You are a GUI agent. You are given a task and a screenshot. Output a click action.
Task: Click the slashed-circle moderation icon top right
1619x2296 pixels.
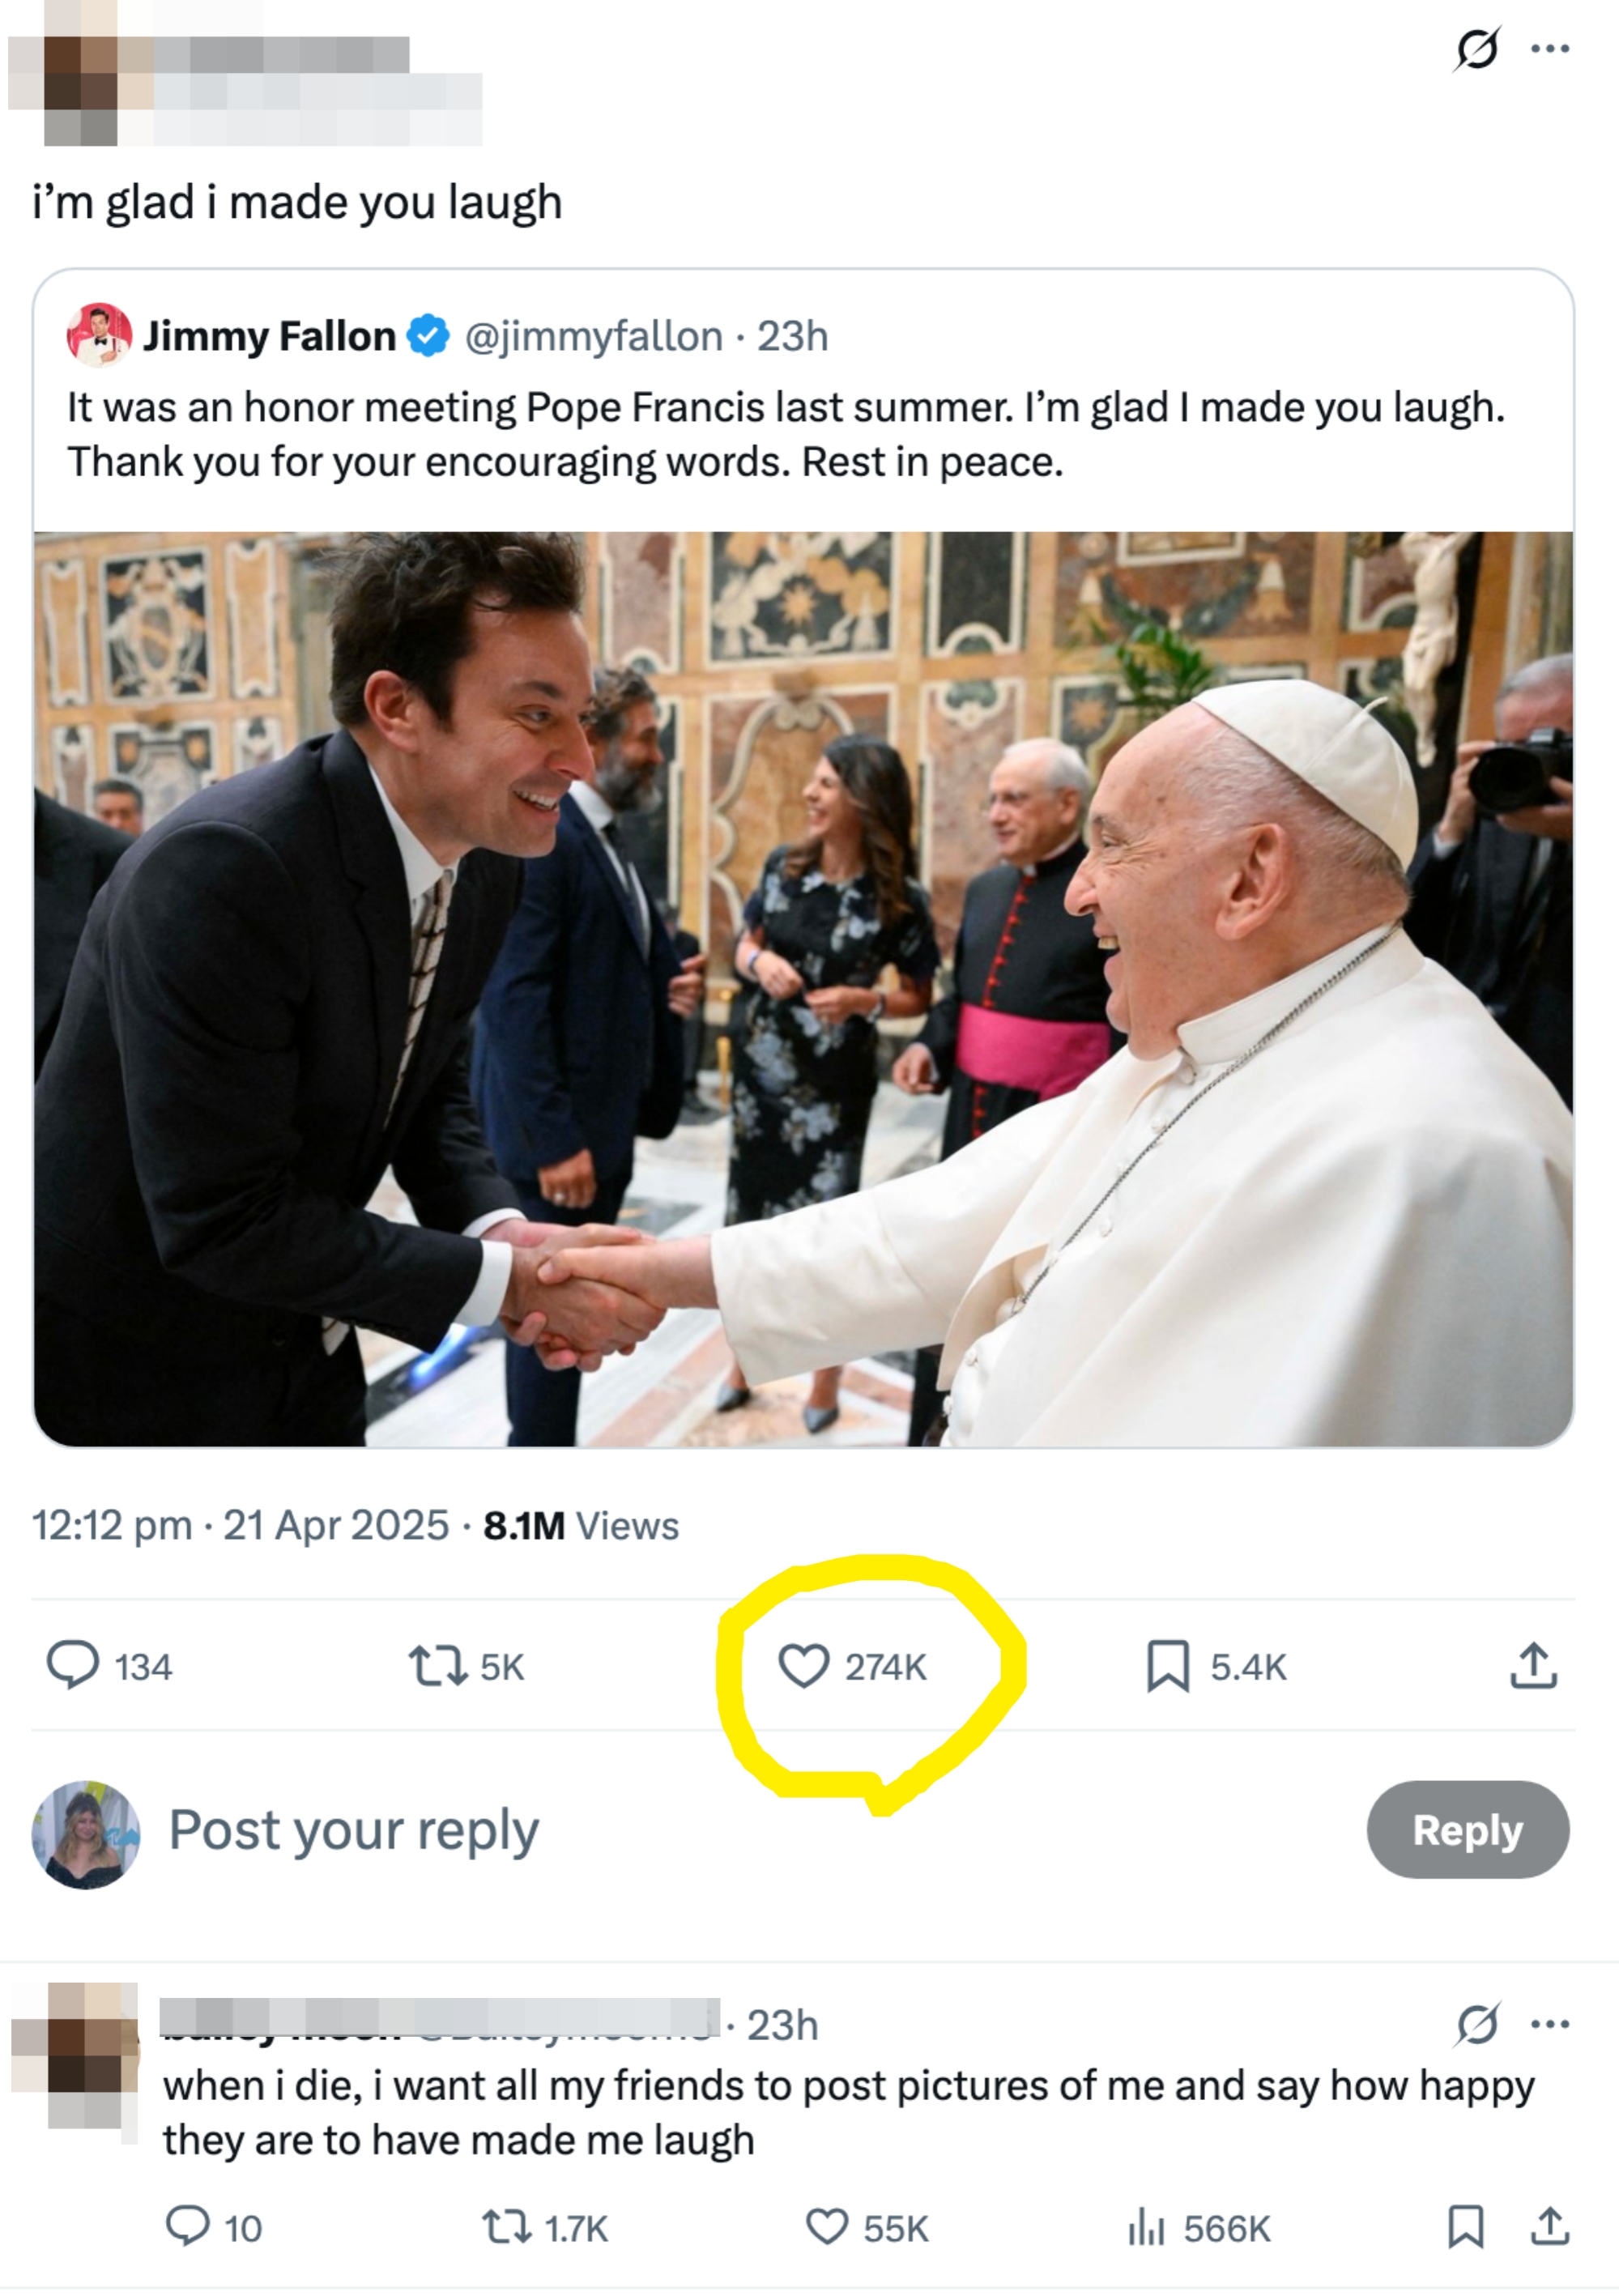(x=1479, y=47)
